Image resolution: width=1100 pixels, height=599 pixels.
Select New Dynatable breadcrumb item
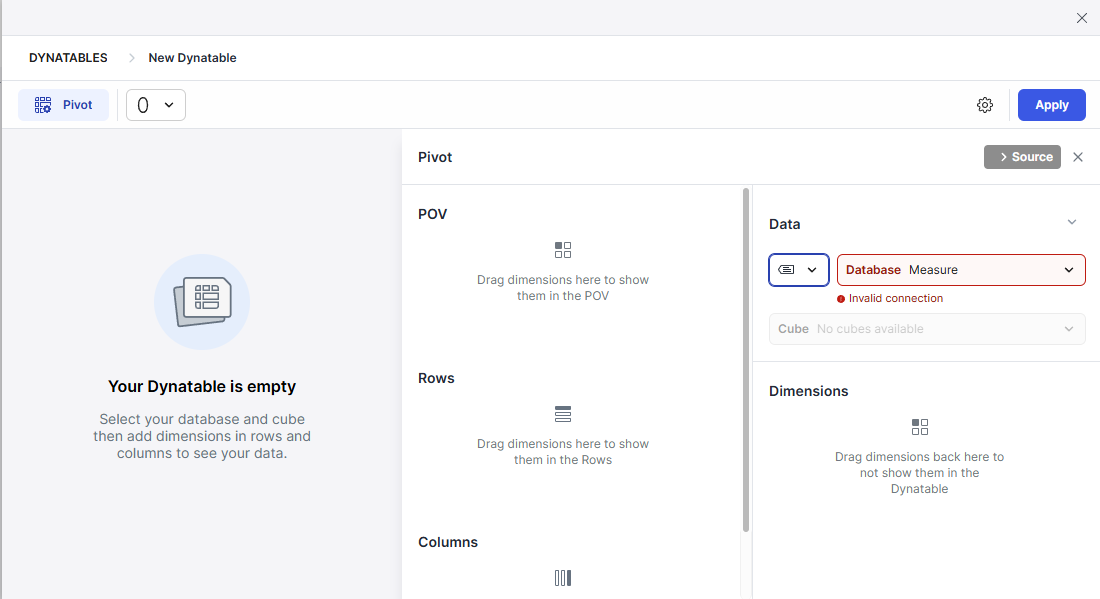point(192,58)
